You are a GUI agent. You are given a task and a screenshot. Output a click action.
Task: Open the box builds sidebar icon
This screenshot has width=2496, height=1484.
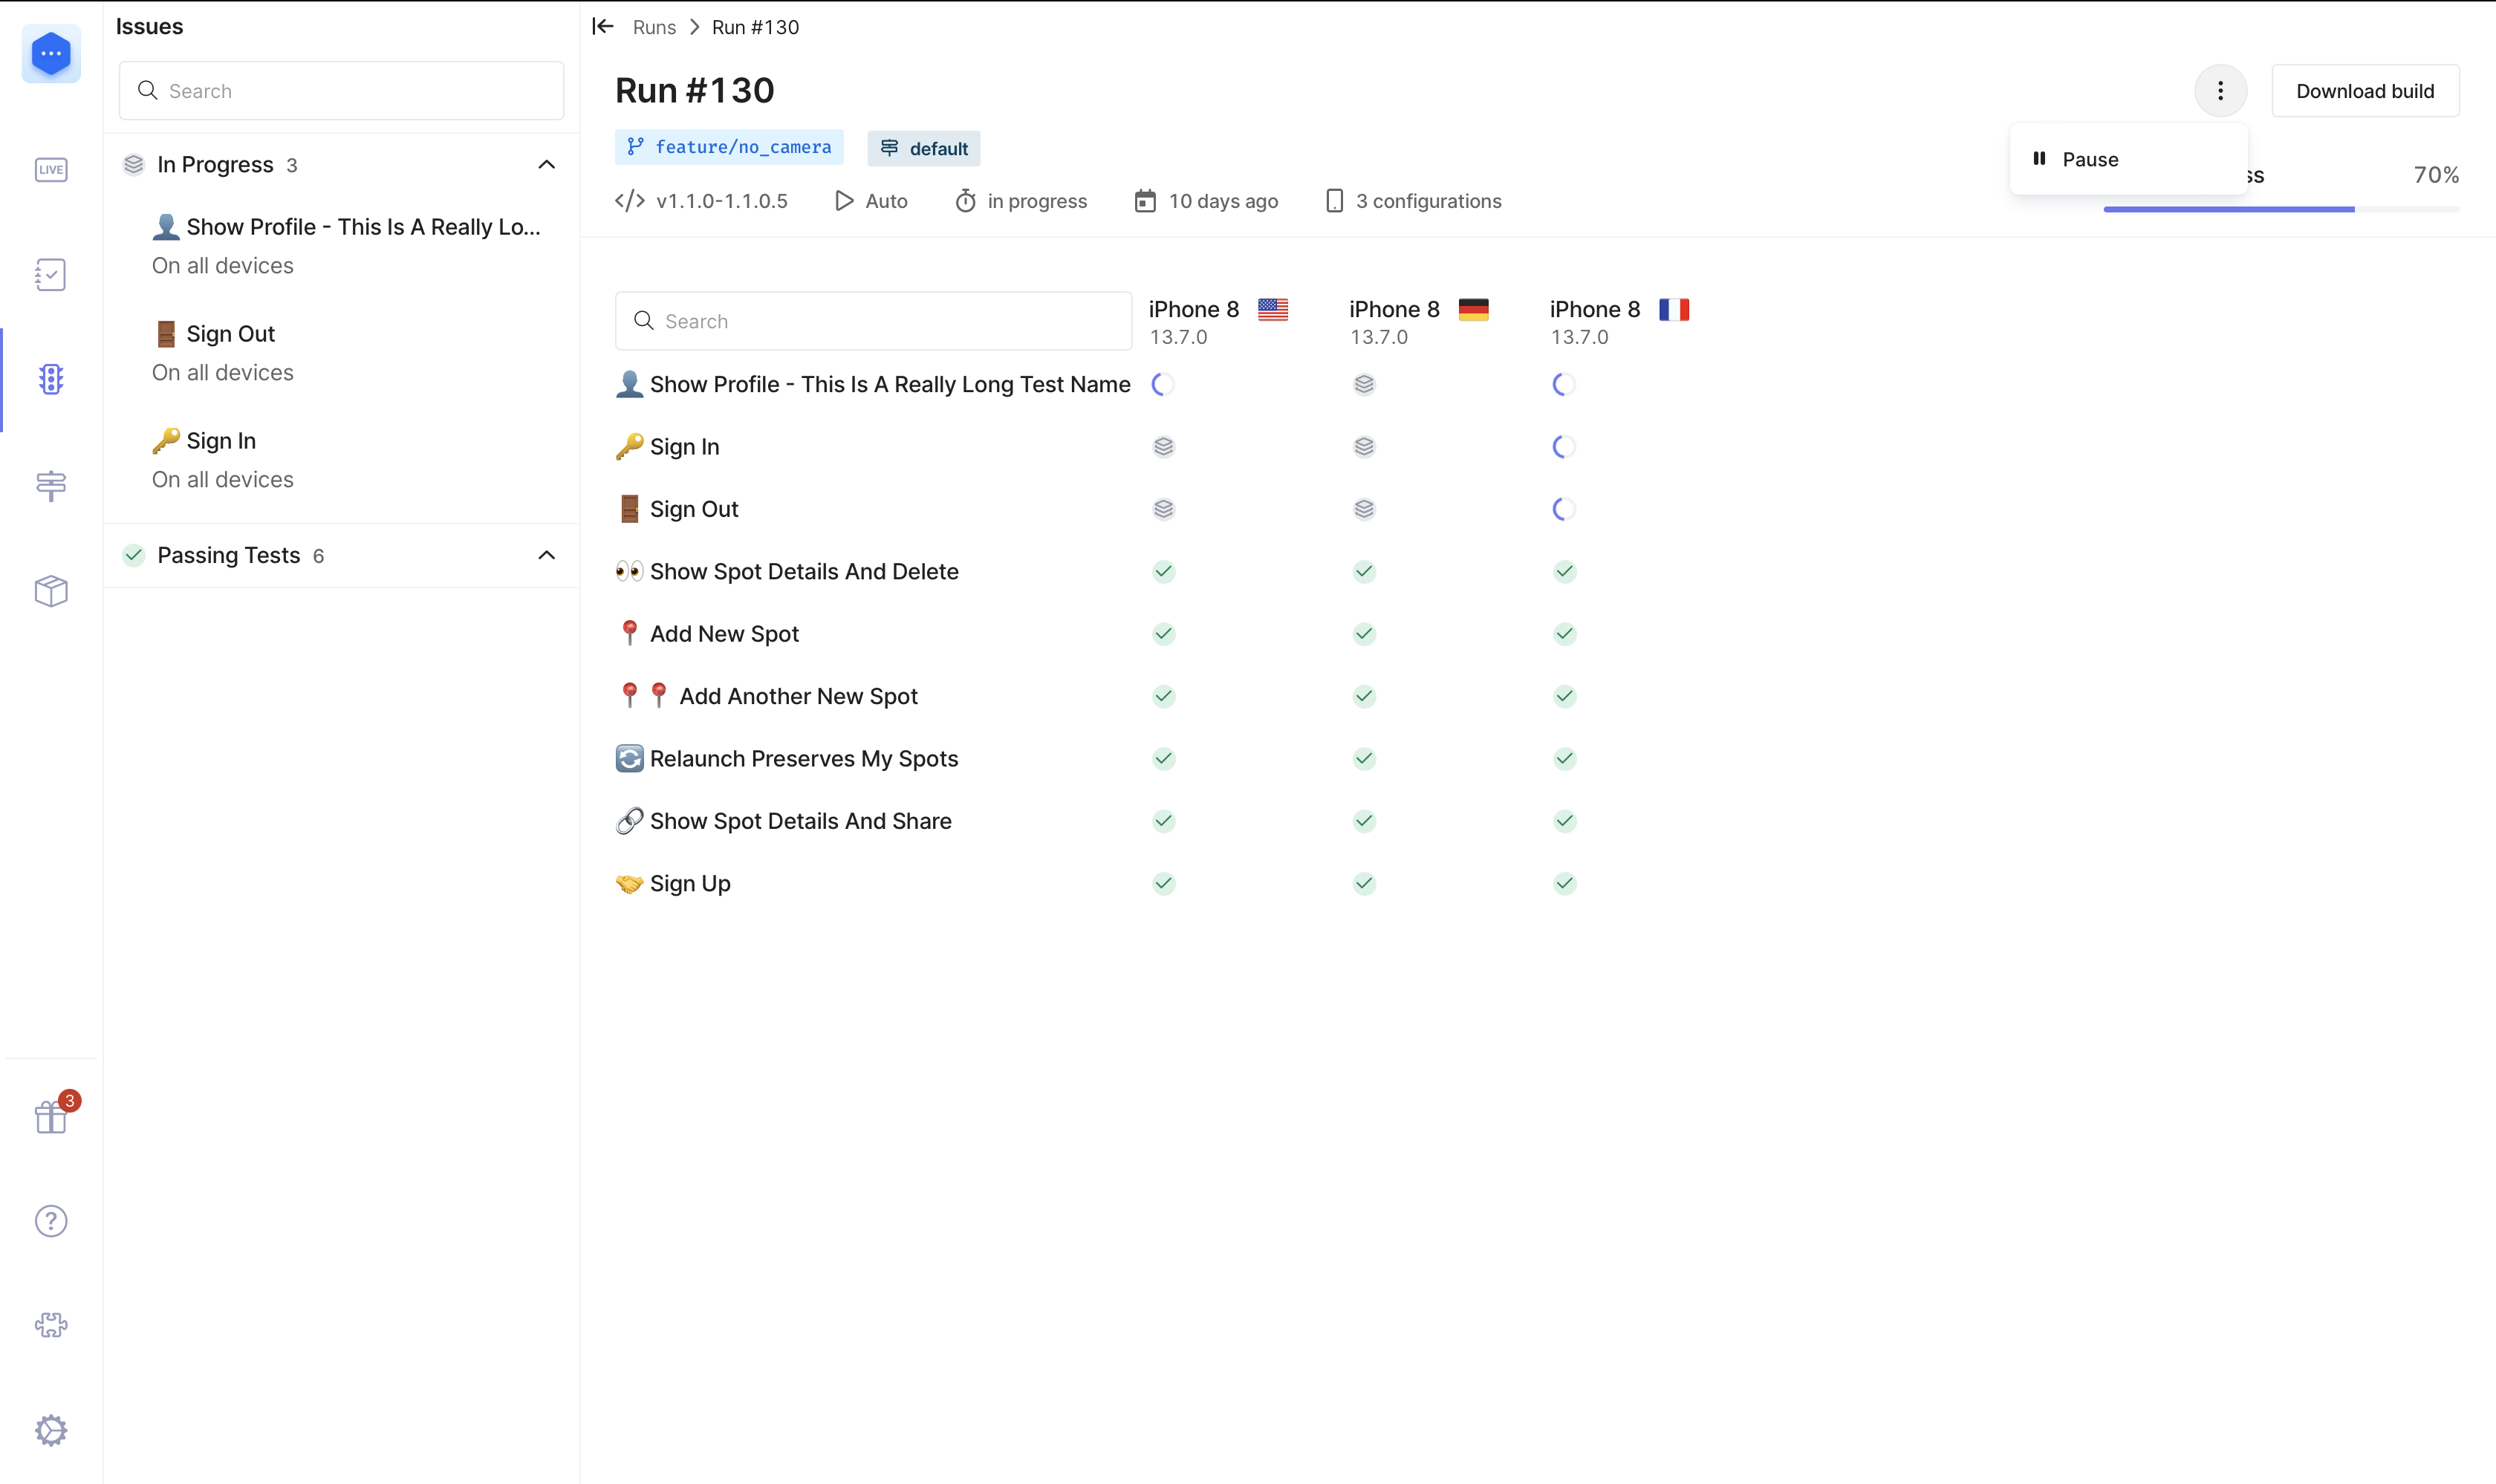(51, 590)
